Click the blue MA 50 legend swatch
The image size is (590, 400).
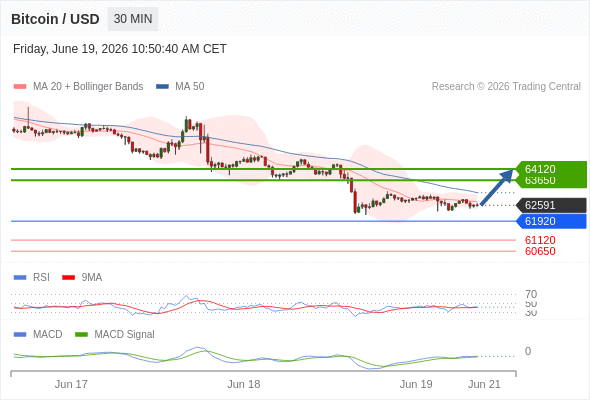point(162,87)
